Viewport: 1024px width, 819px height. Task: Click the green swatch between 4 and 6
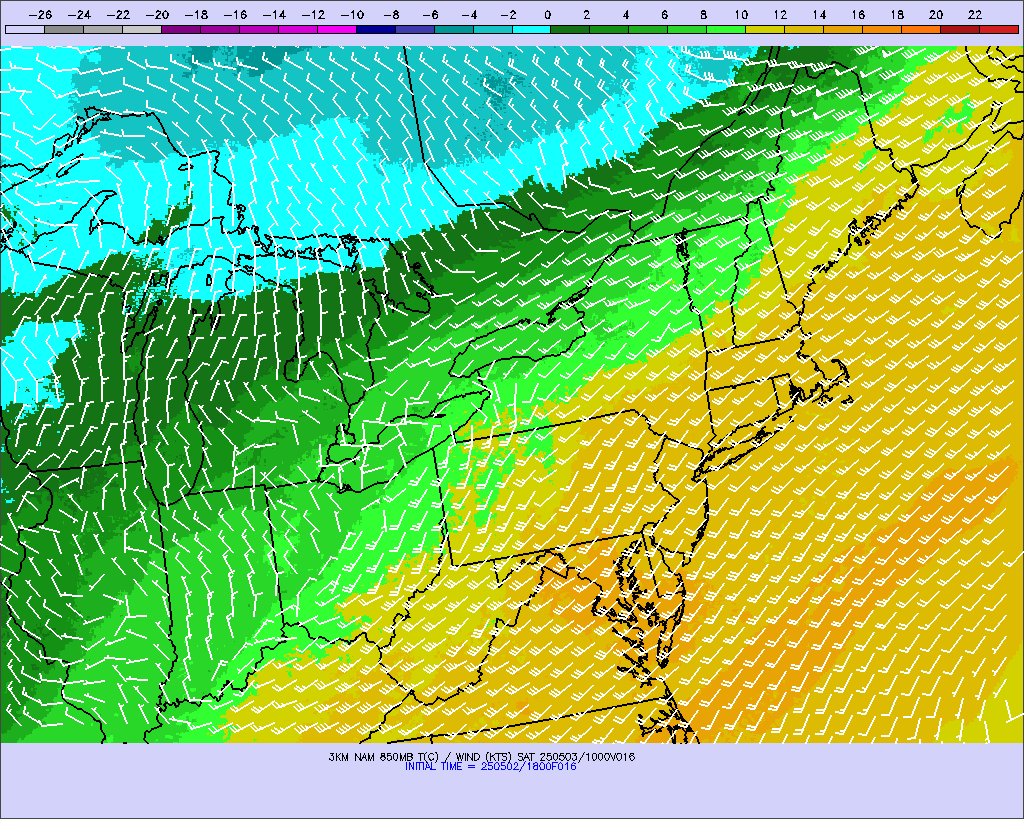pos(648,29)
